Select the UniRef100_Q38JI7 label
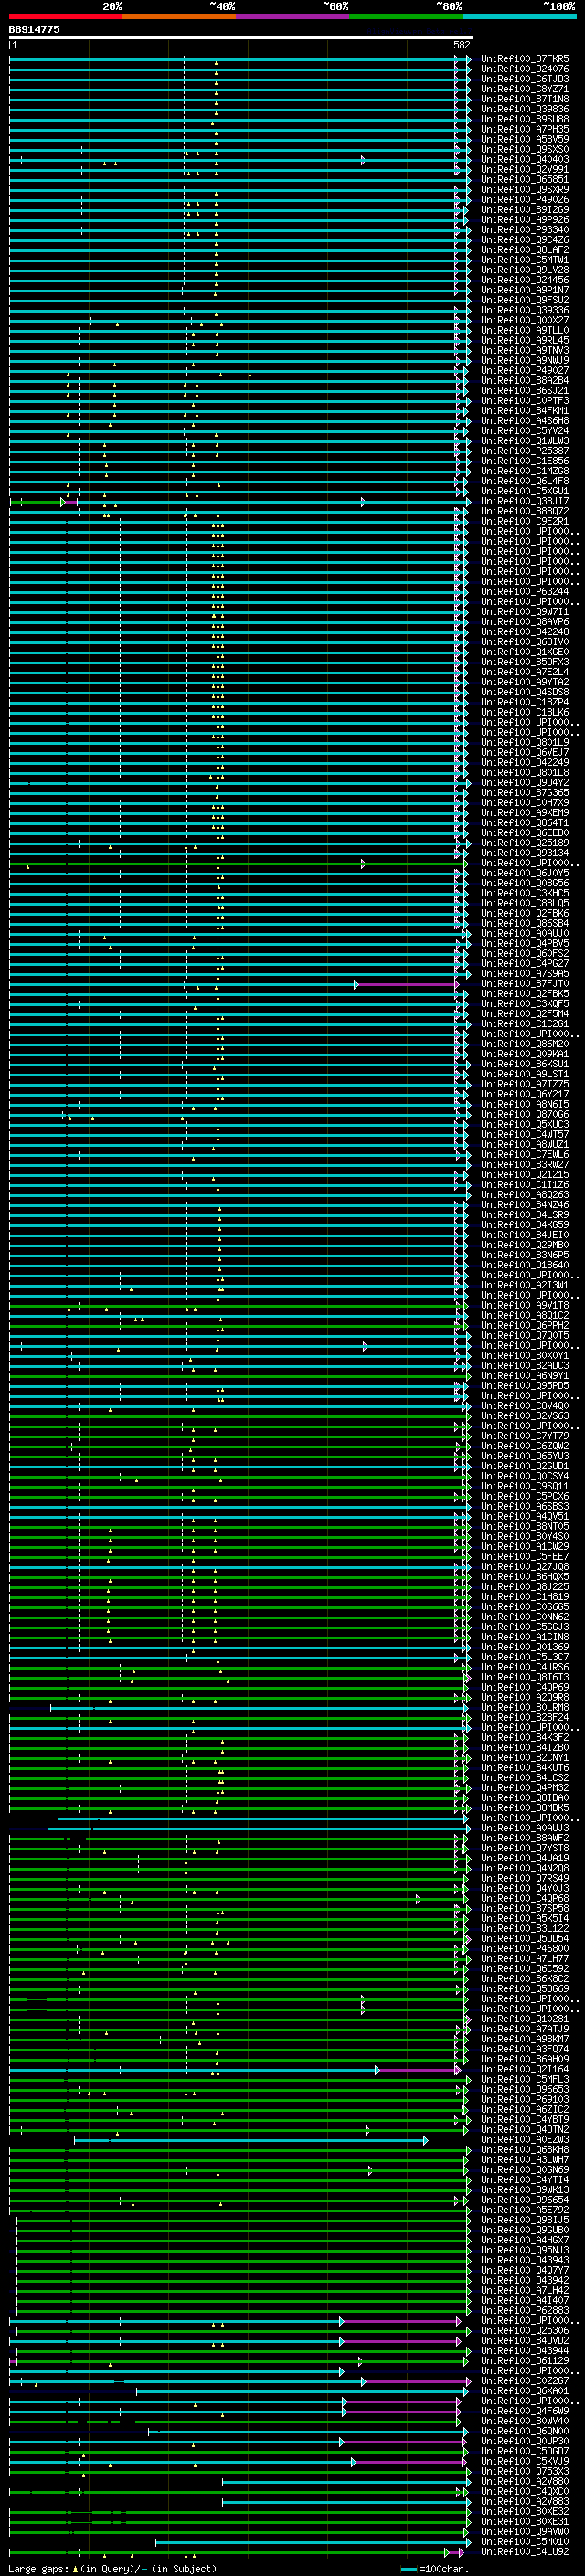This screenshot has width=585, height=2576. [525, 501]
